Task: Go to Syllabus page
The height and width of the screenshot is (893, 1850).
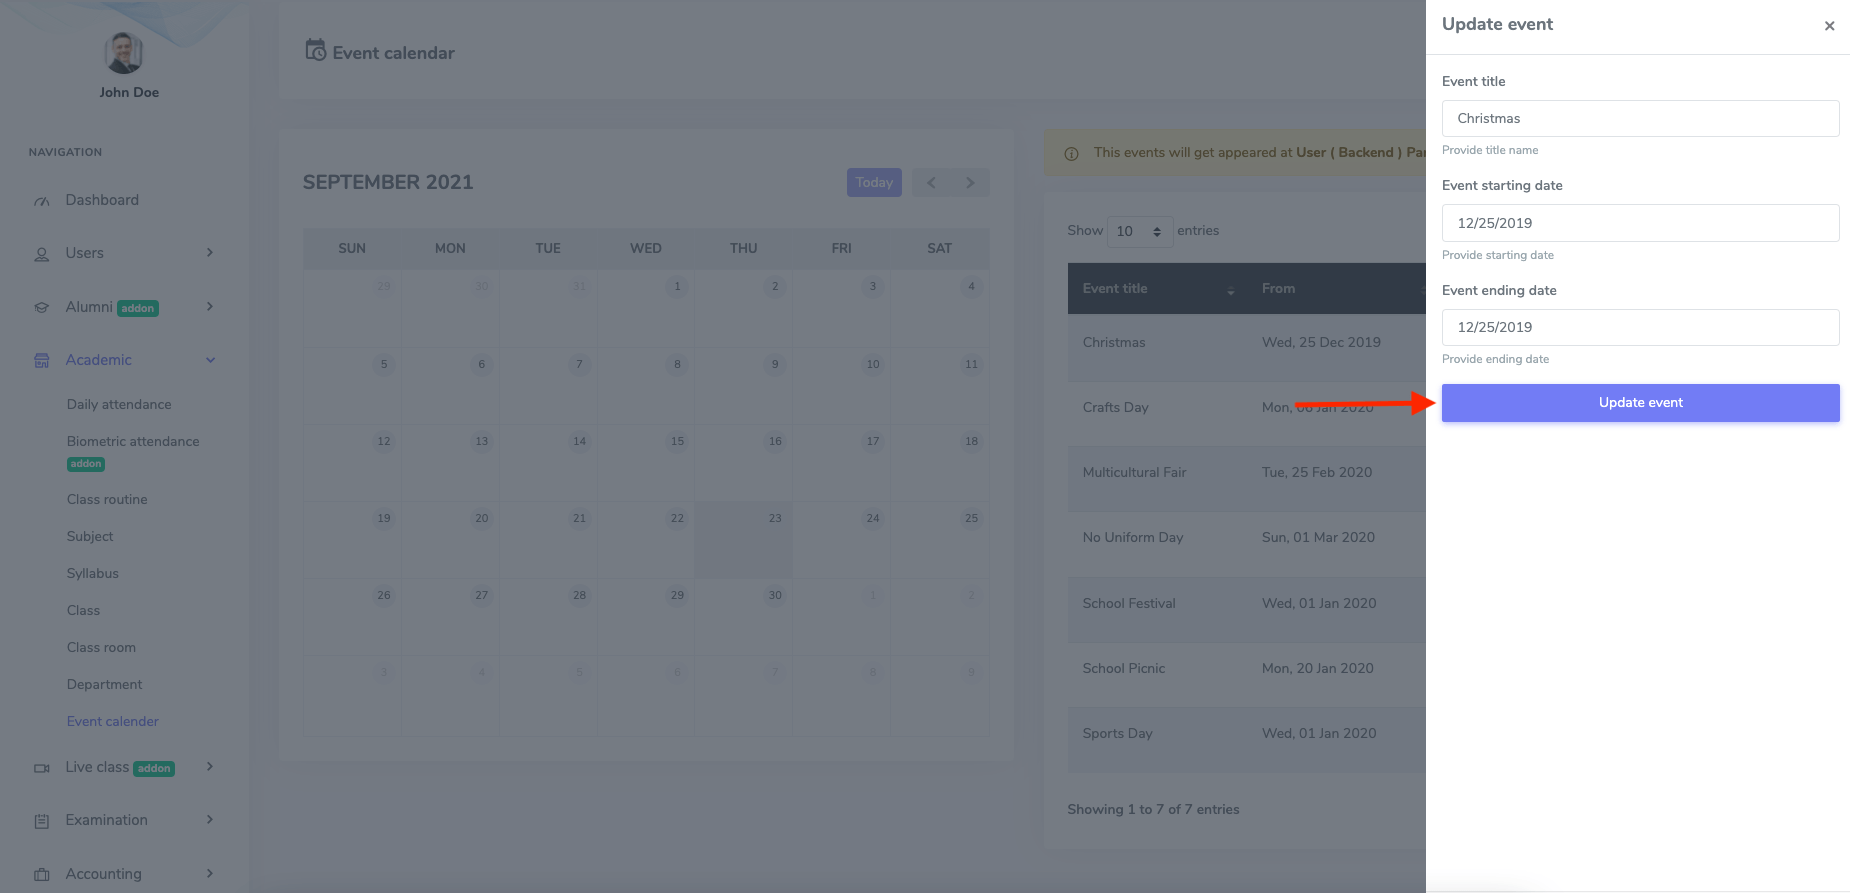Action: pyautogui.click(x=93, y=573)
